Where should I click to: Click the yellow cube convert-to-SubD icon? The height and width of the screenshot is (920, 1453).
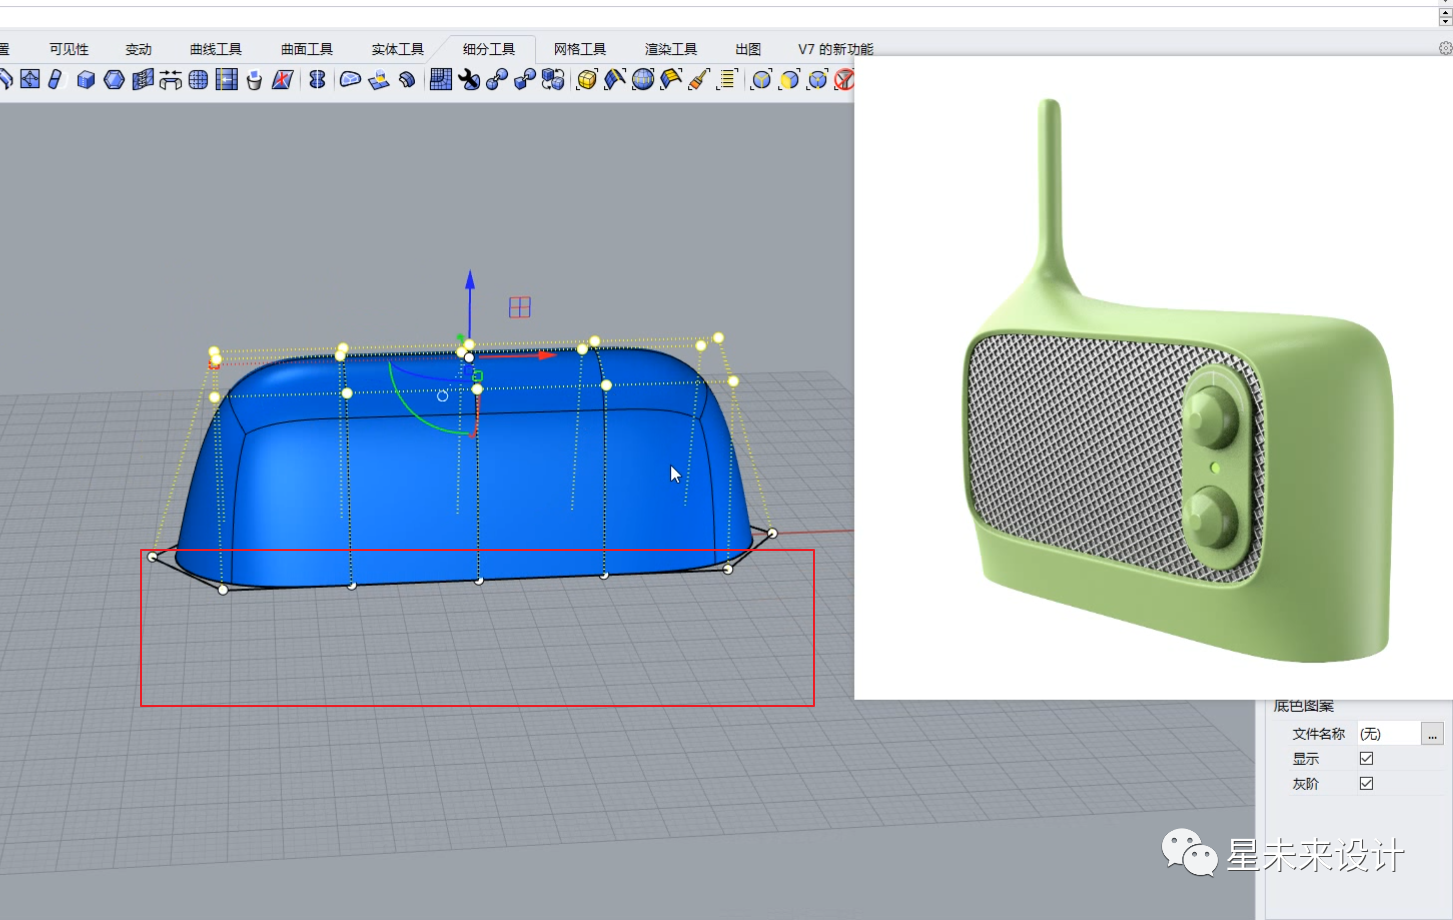coord(587,80)
